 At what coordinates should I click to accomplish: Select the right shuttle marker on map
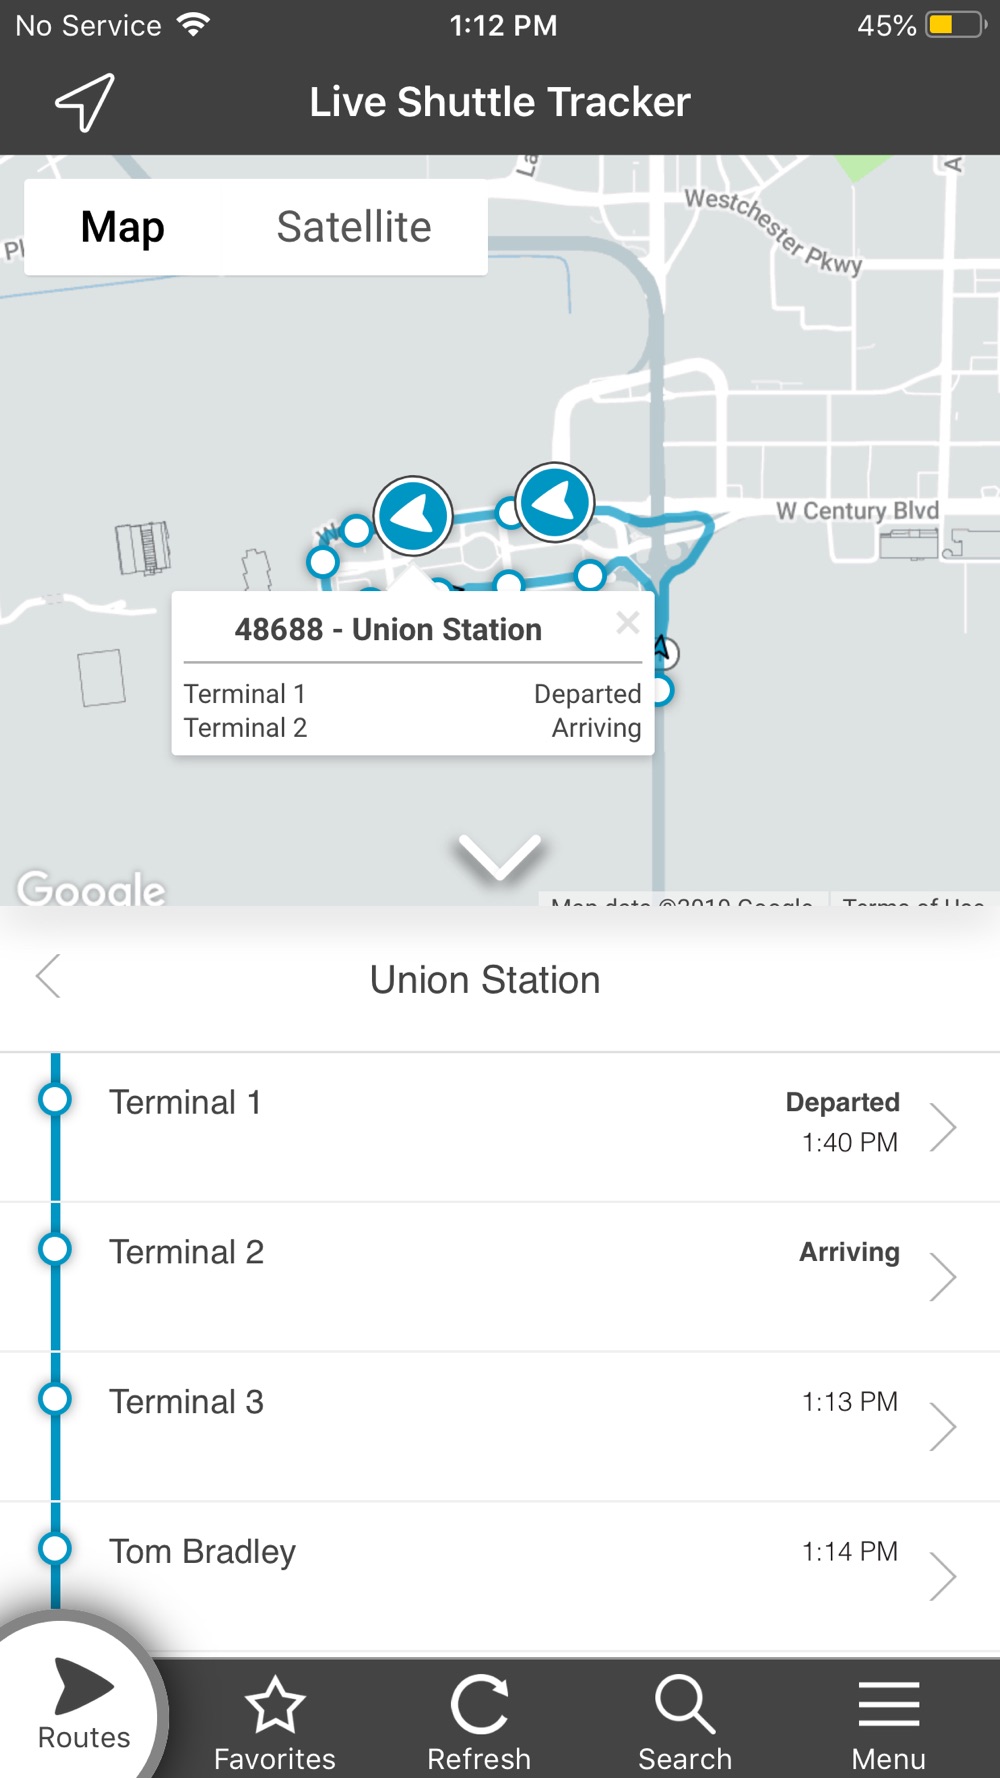tap(555, 502)
